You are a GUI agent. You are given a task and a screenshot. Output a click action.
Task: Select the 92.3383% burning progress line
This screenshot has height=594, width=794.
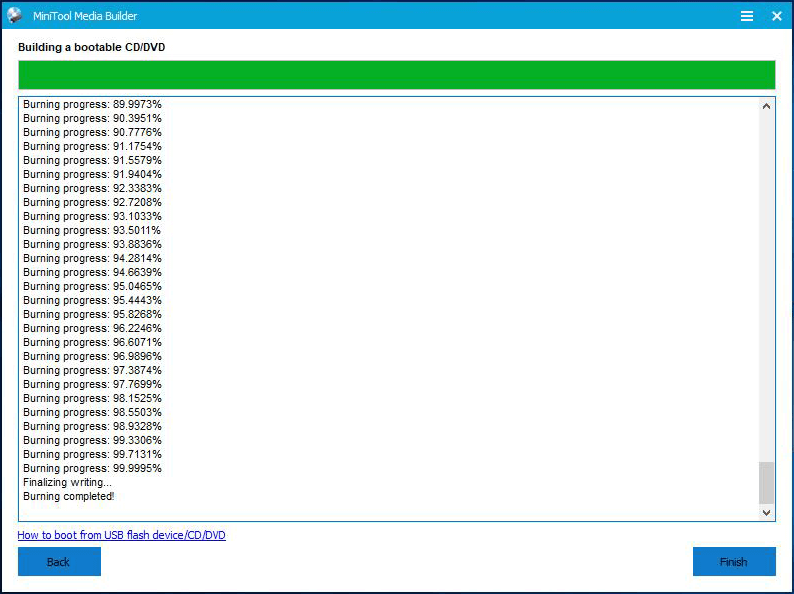[92, 188]
